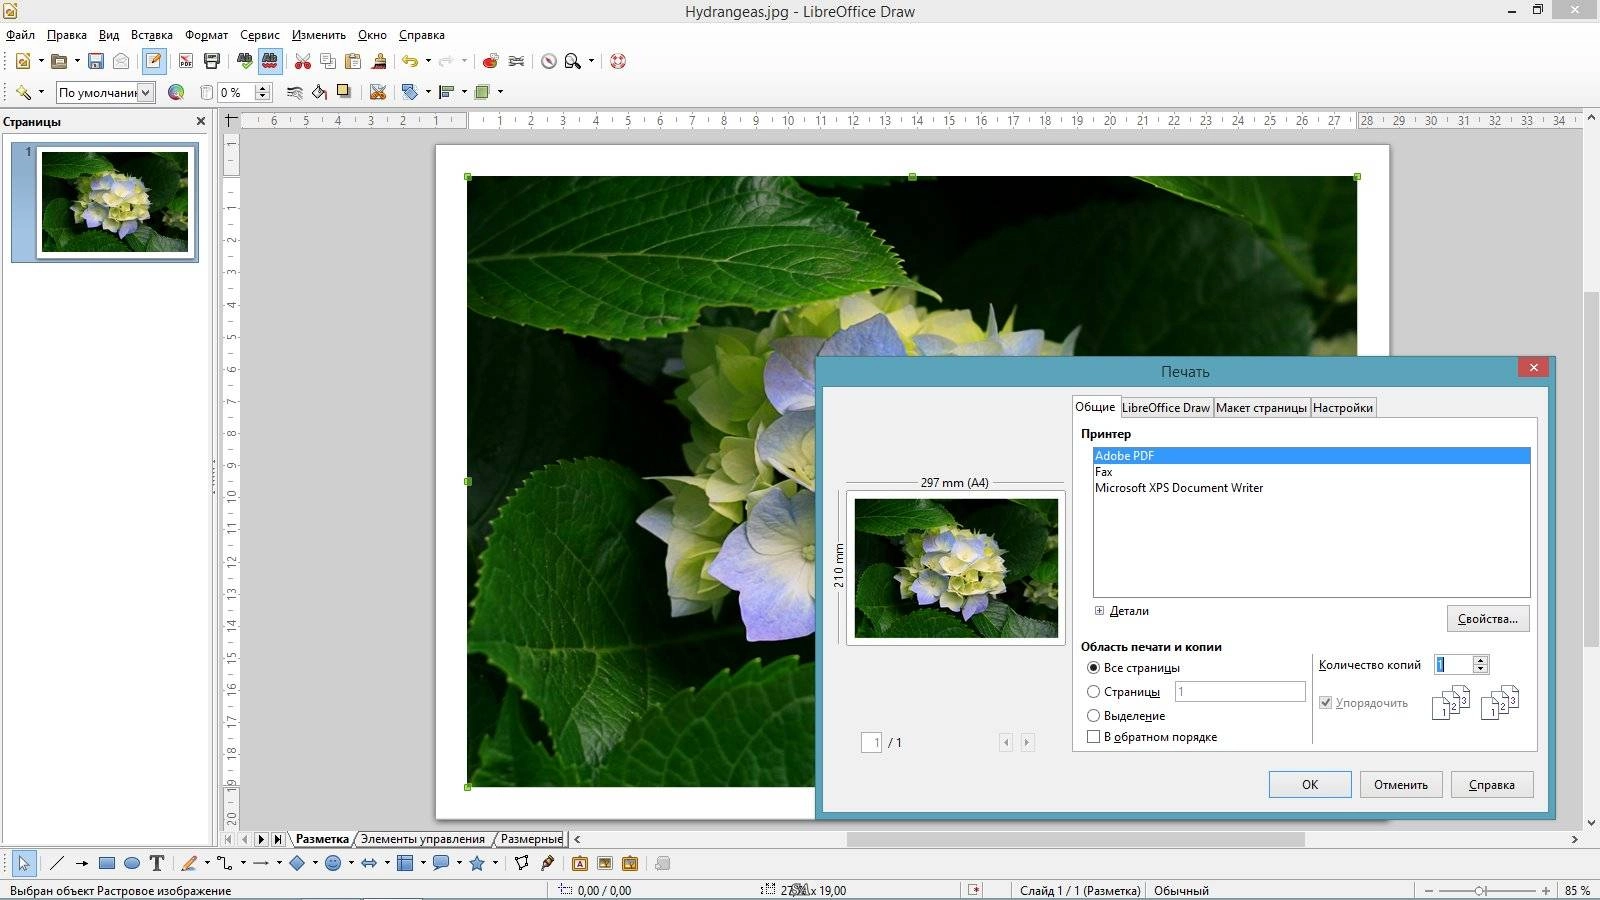Close the 'Страницы' side panel

[x=201, y=121]
